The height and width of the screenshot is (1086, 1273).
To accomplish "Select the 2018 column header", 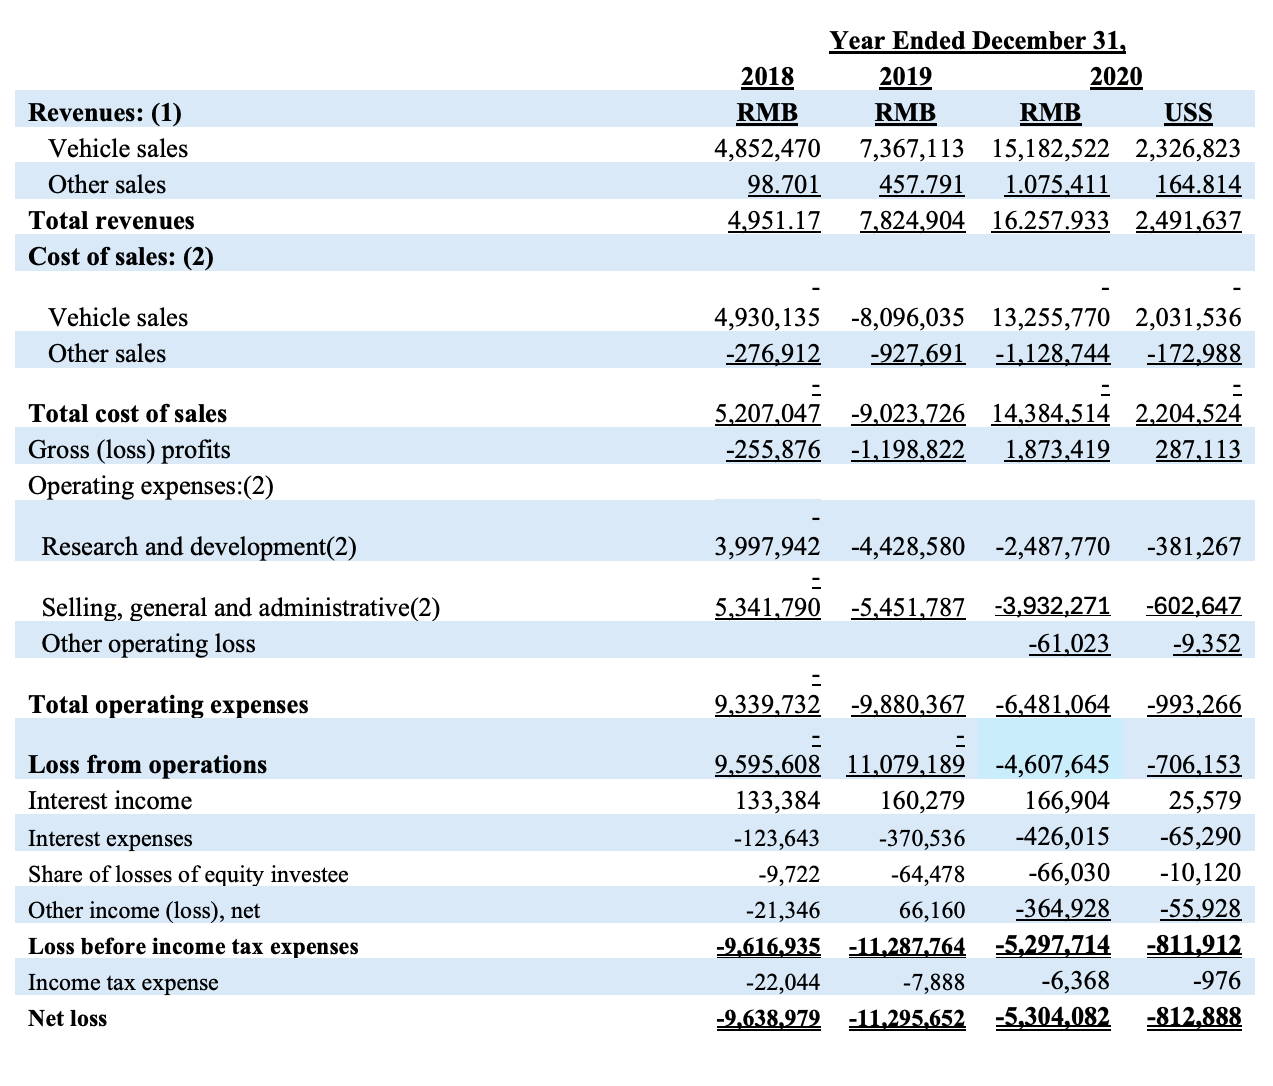I will click(767, 77).
